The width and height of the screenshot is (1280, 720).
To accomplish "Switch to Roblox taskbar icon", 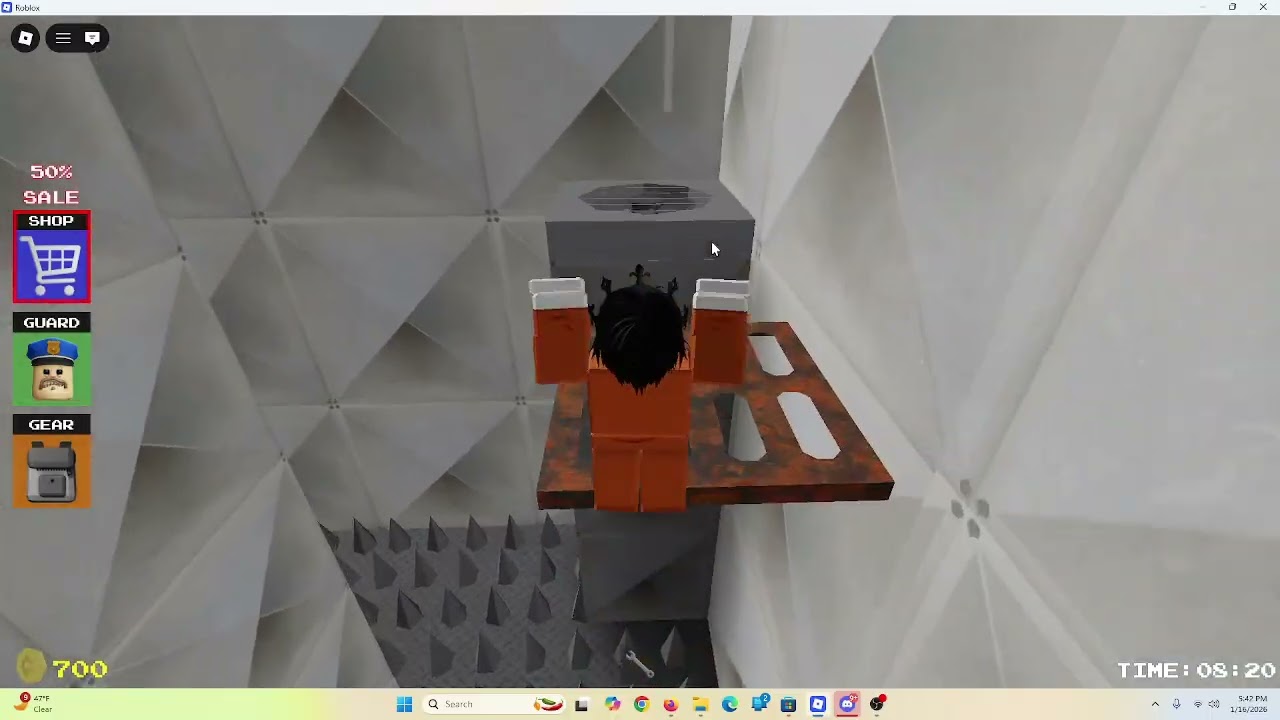I will pyautogui.click(x=818, y=704).
